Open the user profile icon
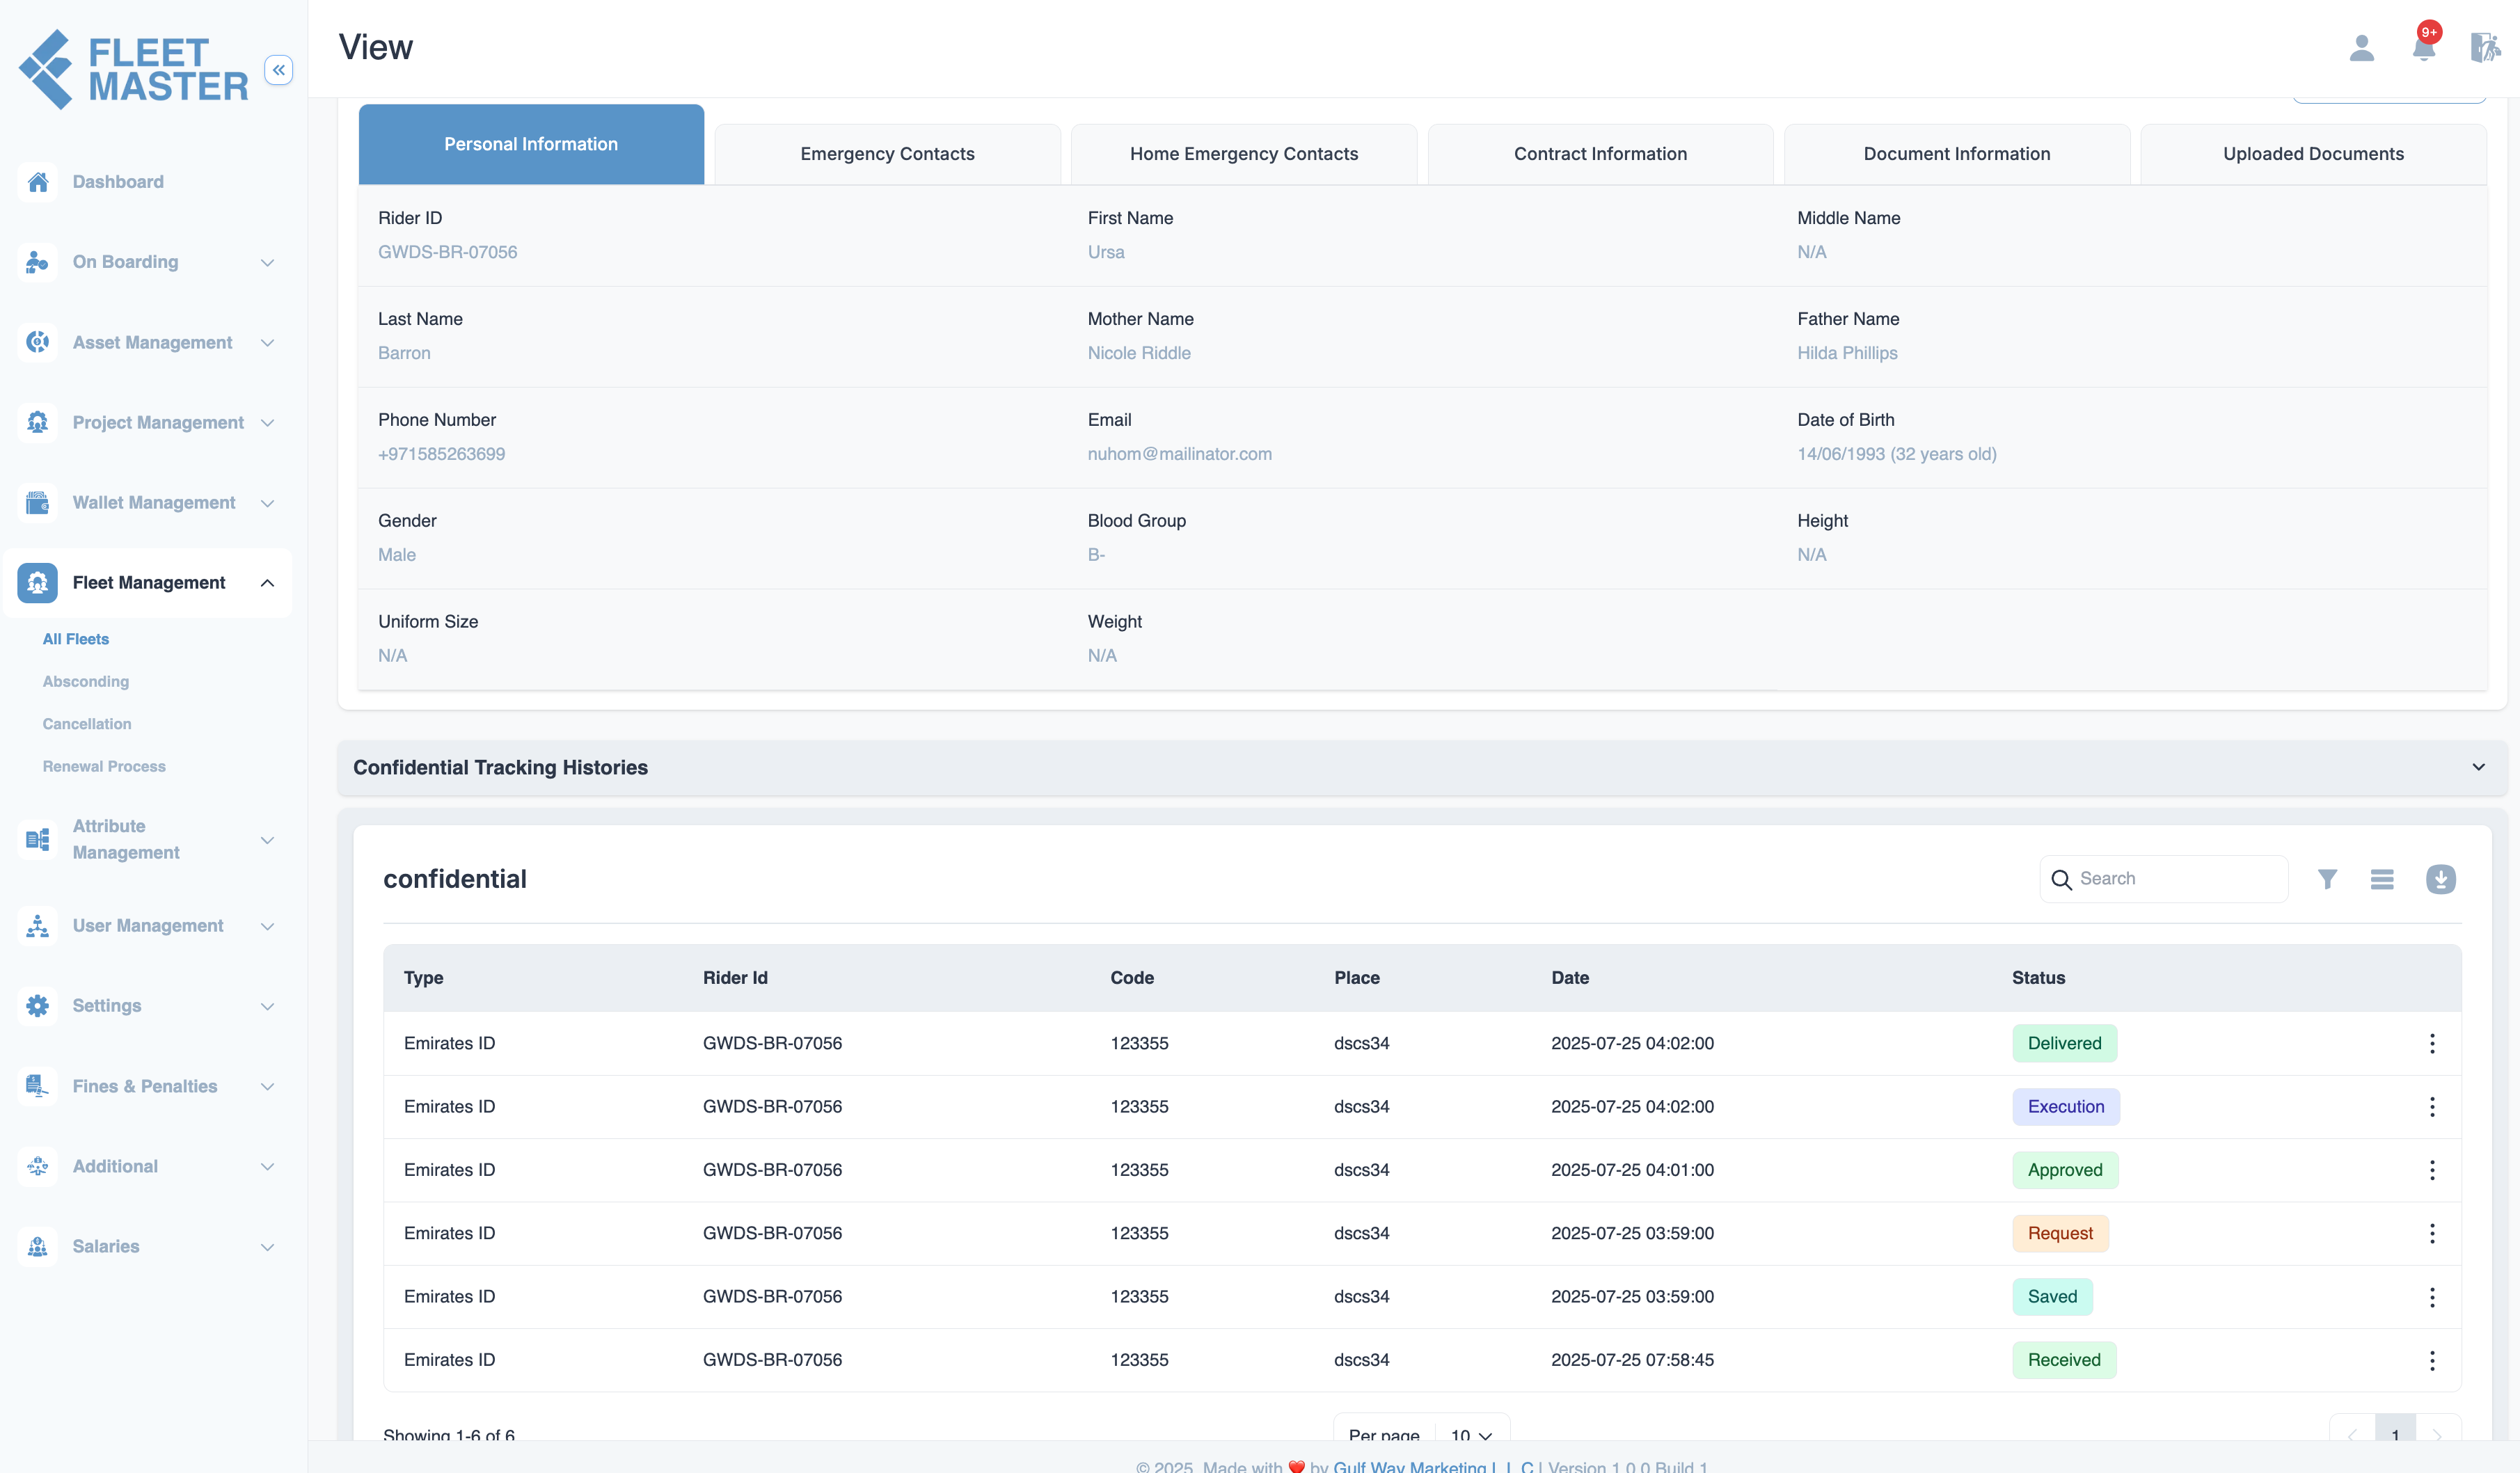This screenshot has width=2520, height=1473. (x=2361, y=48)
